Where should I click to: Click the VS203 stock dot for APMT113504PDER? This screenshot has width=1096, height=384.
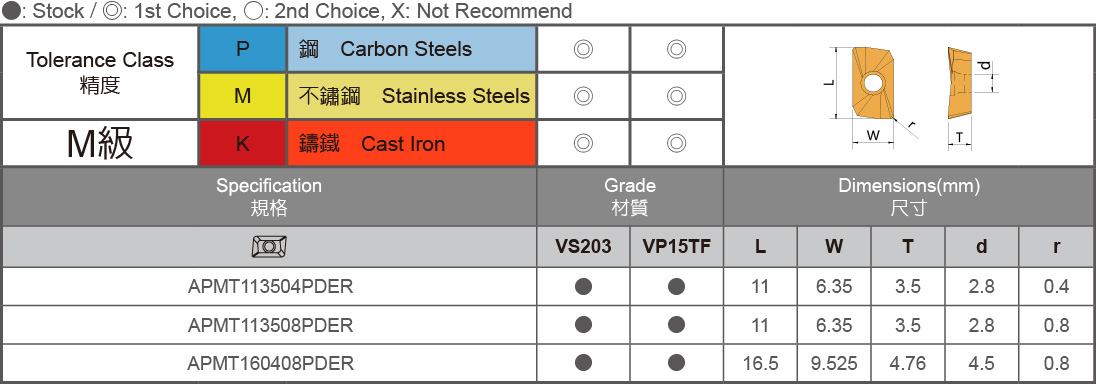[583, 286]
